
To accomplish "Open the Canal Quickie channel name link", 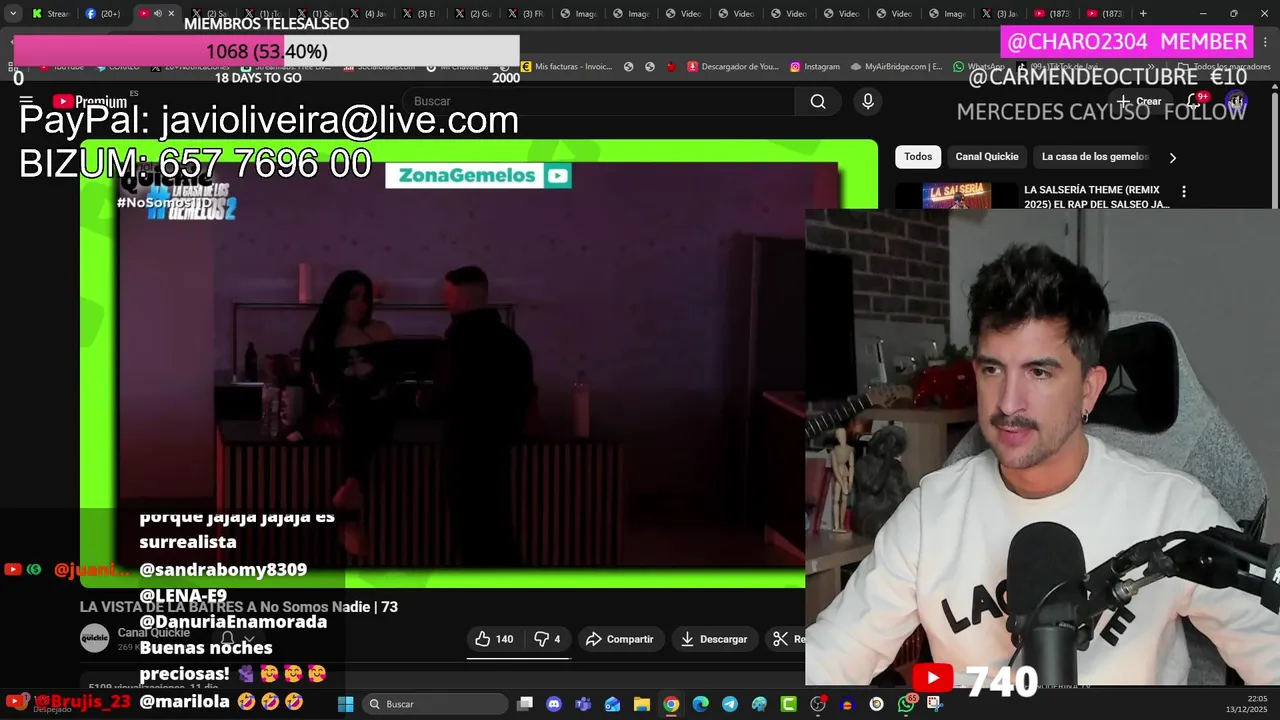I will [153, 632].
